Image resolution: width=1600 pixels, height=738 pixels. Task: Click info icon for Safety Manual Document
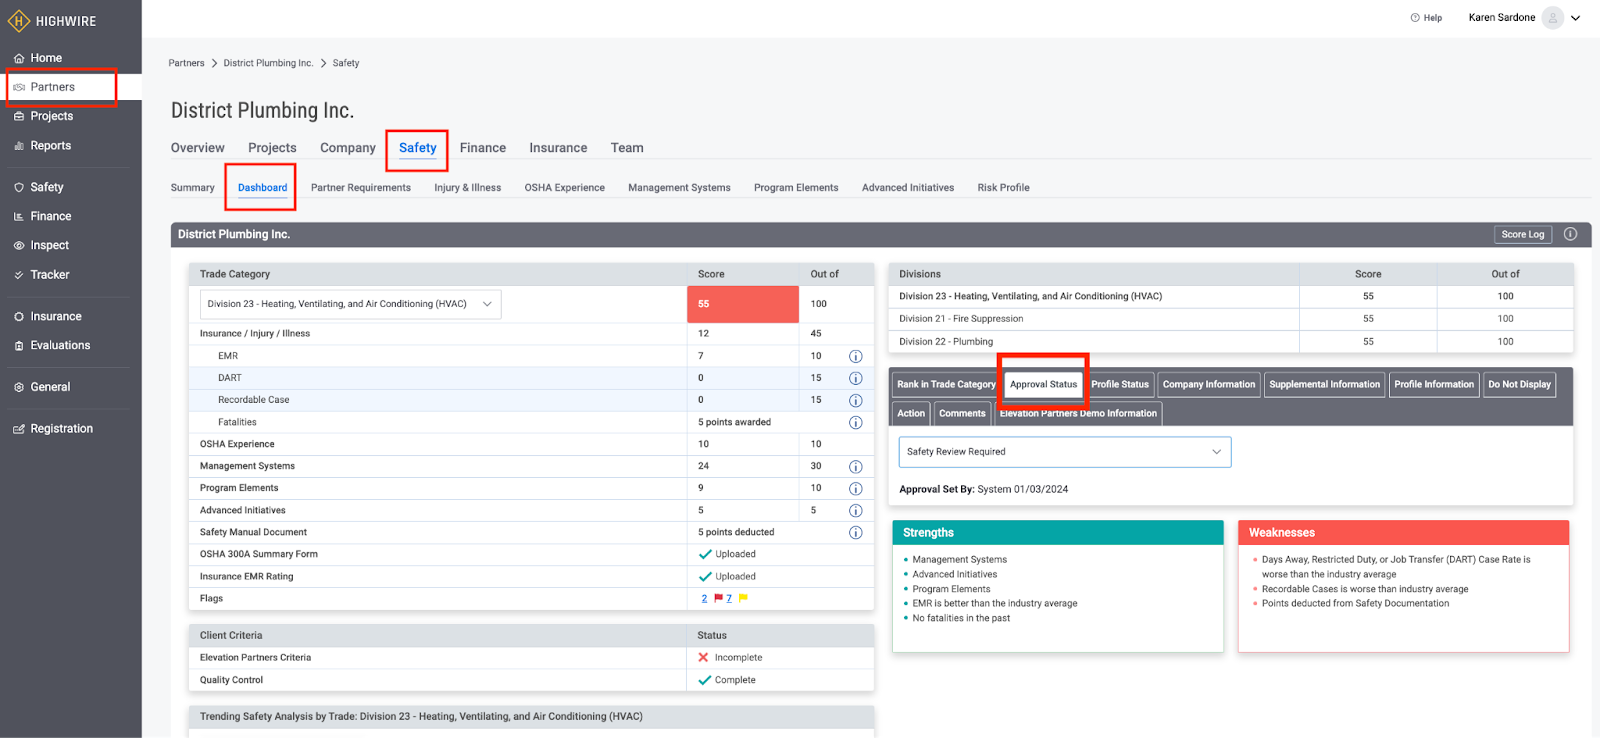[x=855, y=532]
